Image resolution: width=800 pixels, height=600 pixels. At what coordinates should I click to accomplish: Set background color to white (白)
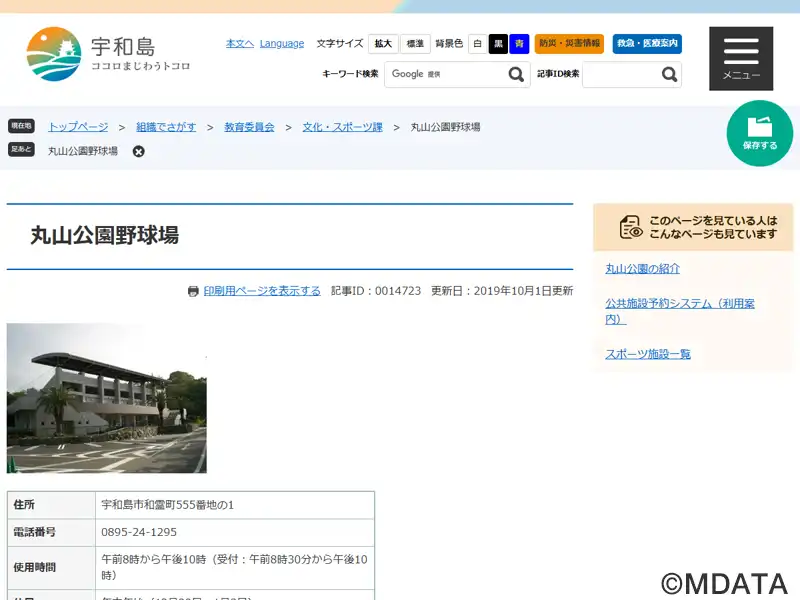(x=478, y=44)
